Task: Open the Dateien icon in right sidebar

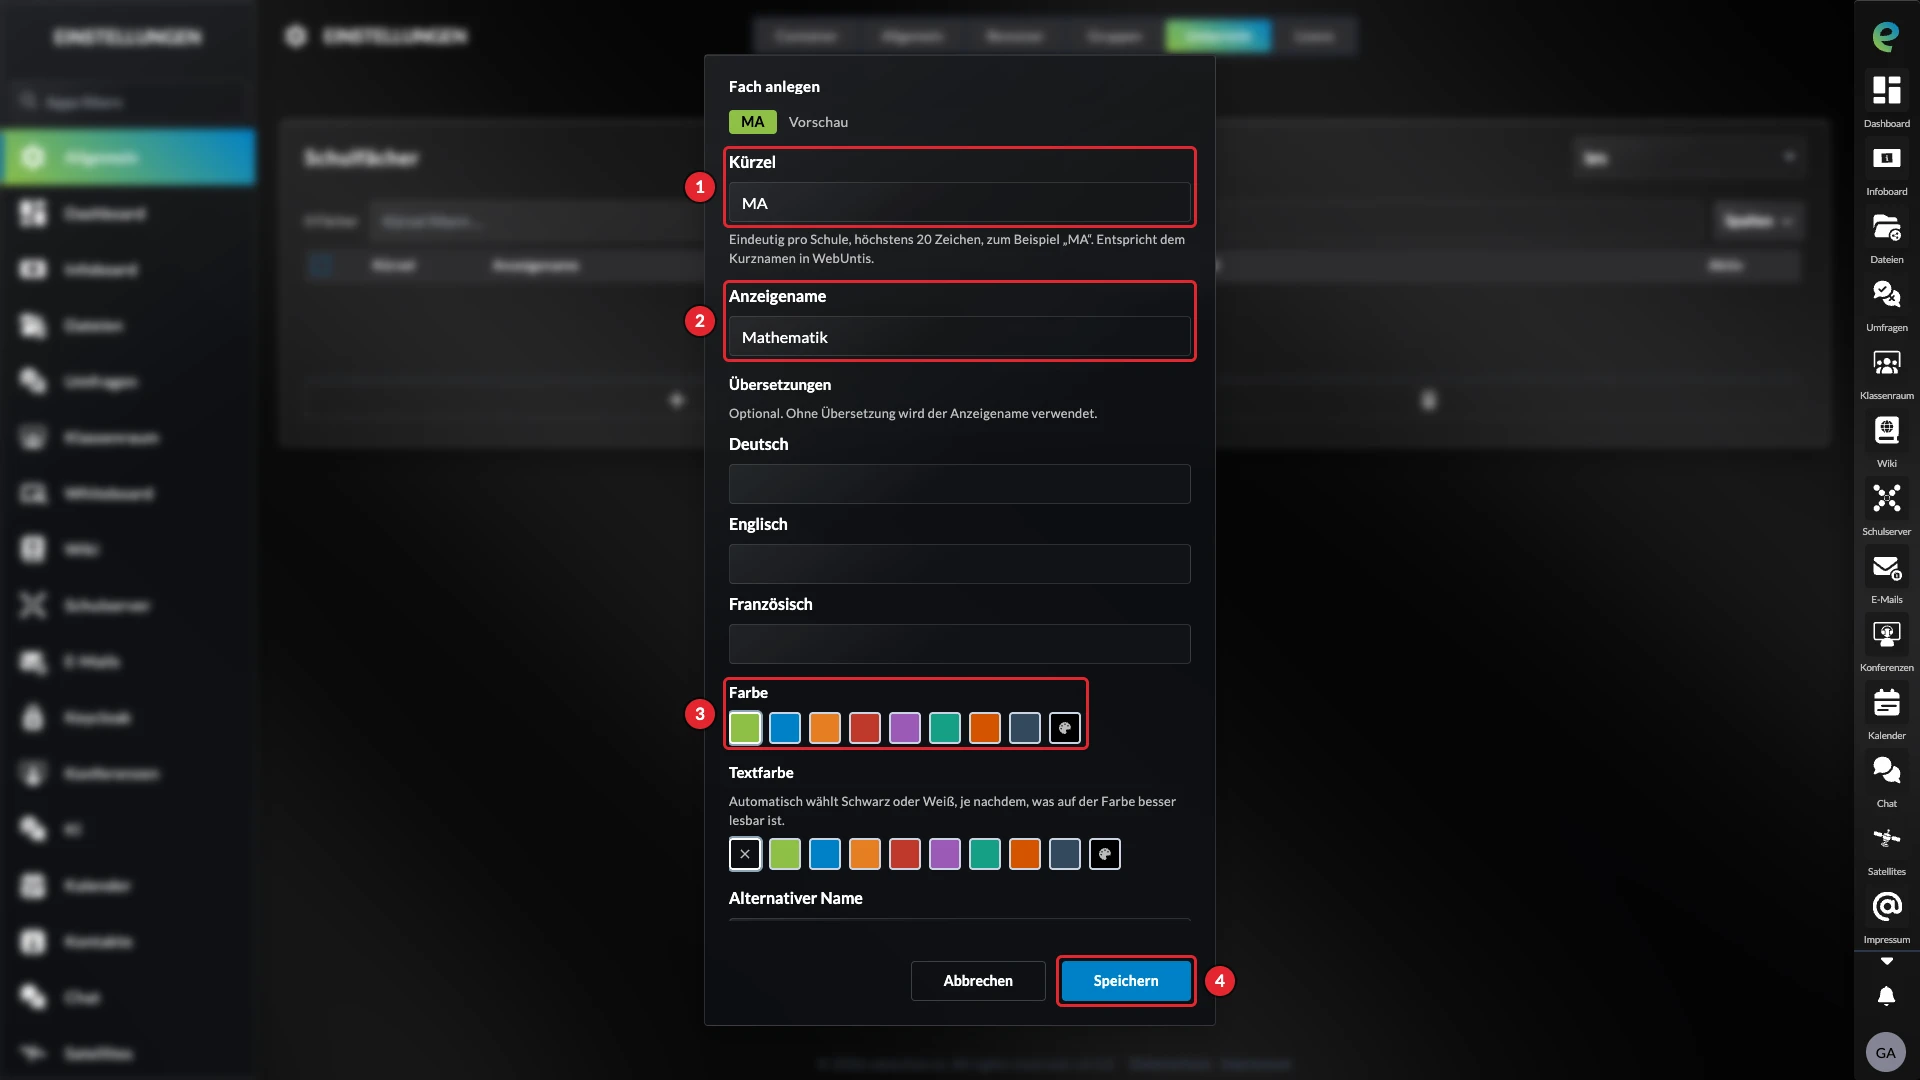Action: point(1886,227)
